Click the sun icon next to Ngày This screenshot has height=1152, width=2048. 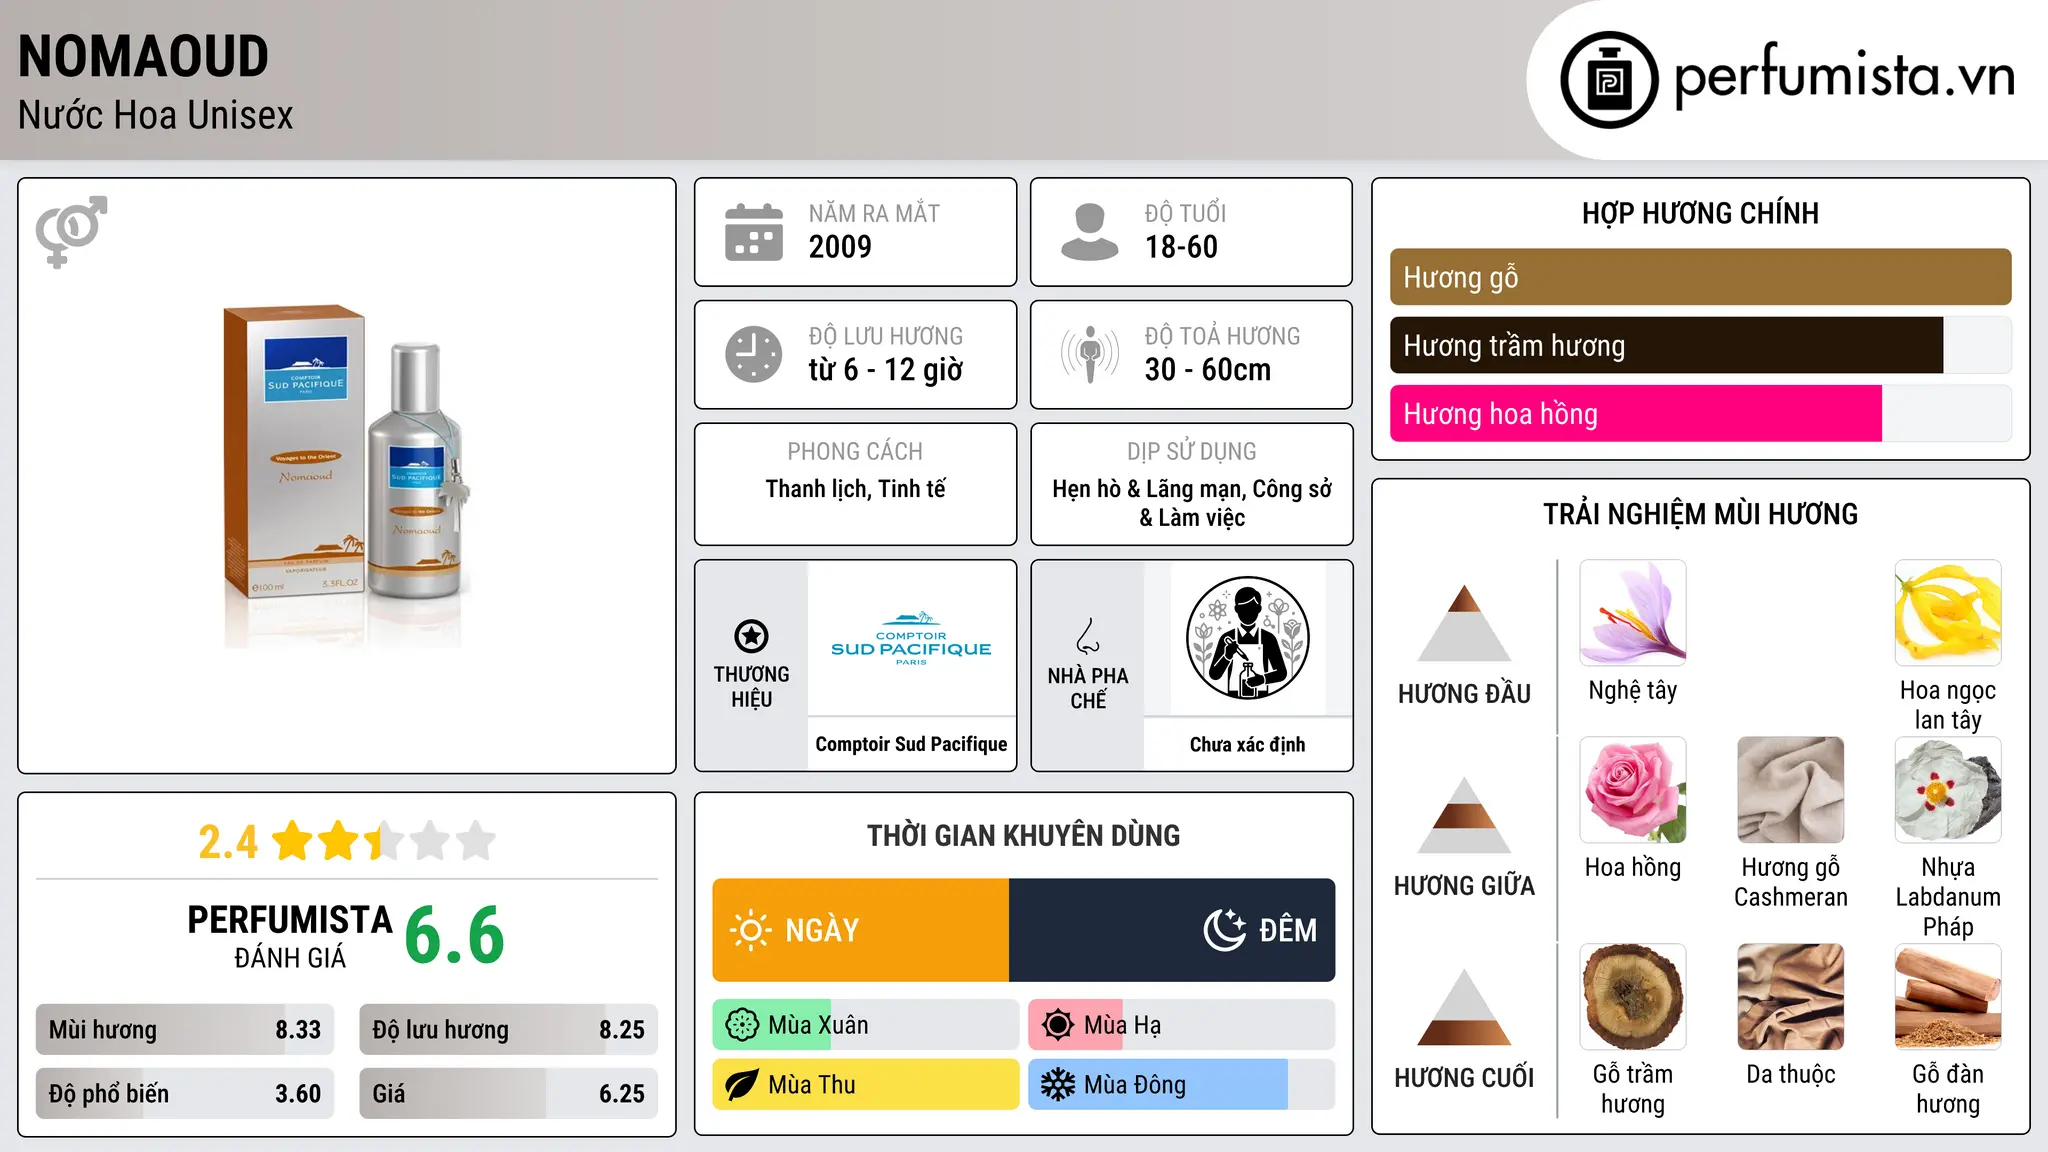[x=750, y=930]
